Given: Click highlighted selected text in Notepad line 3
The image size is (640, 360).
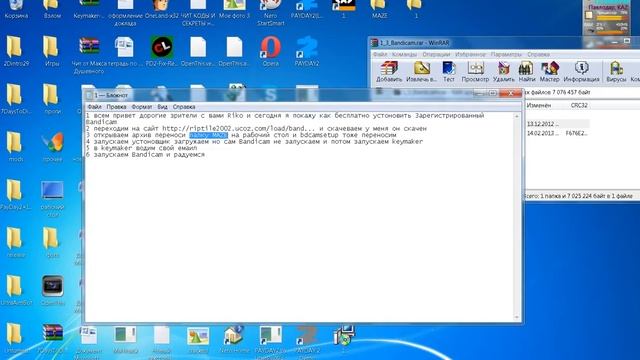Looking at the screenshot, I should [208, 135].
